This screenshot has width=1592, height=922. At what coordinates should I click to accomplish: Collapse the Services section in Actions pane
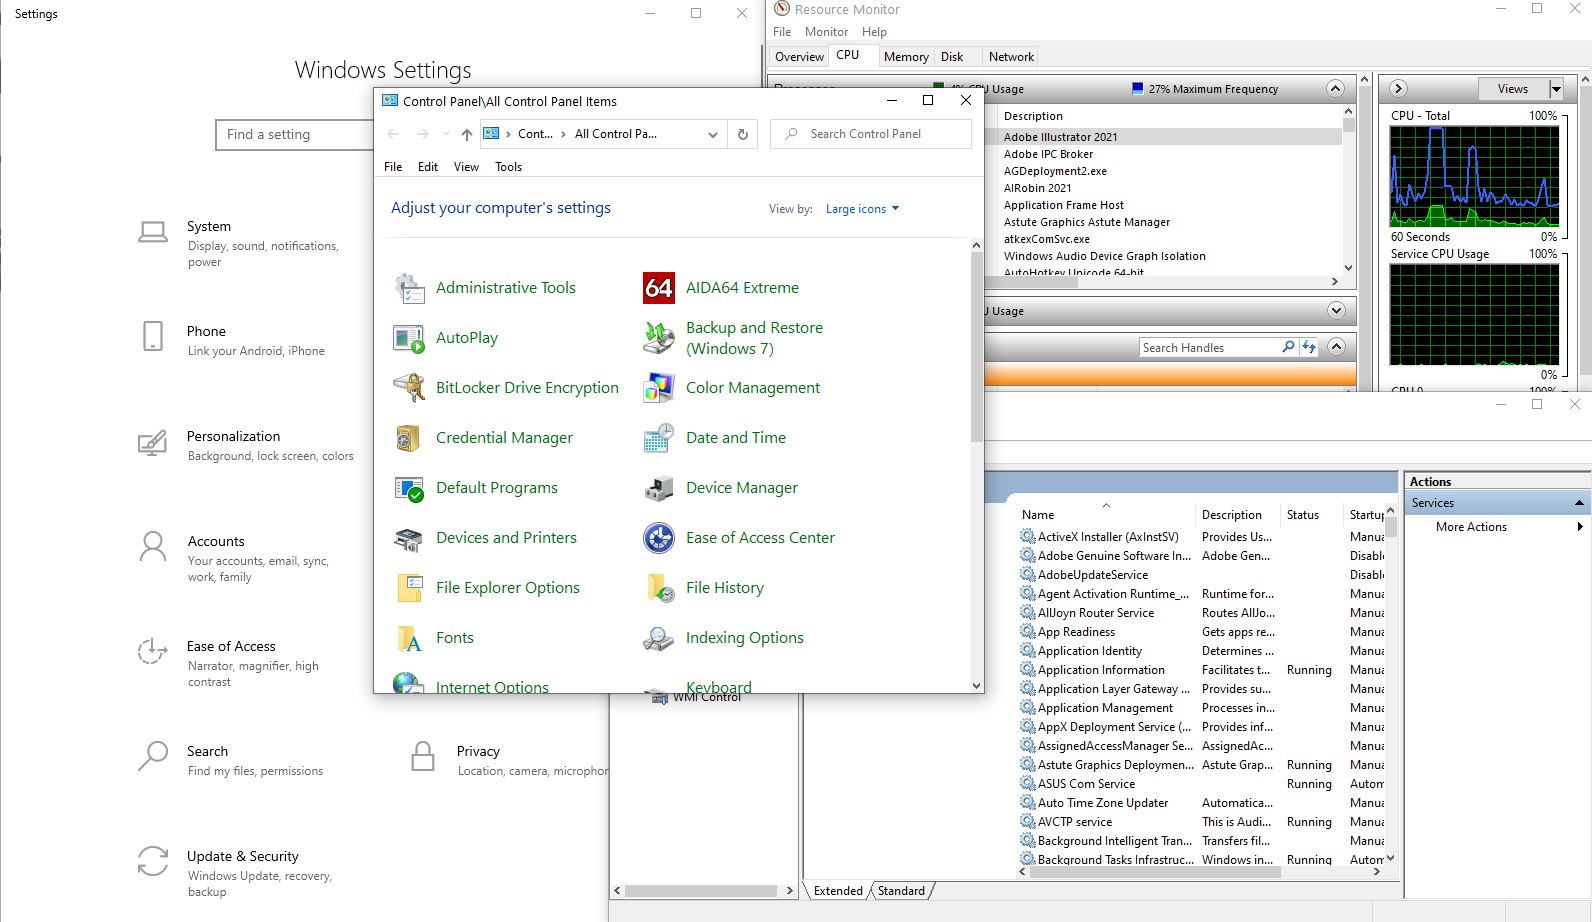click(x=1579, y=503)
